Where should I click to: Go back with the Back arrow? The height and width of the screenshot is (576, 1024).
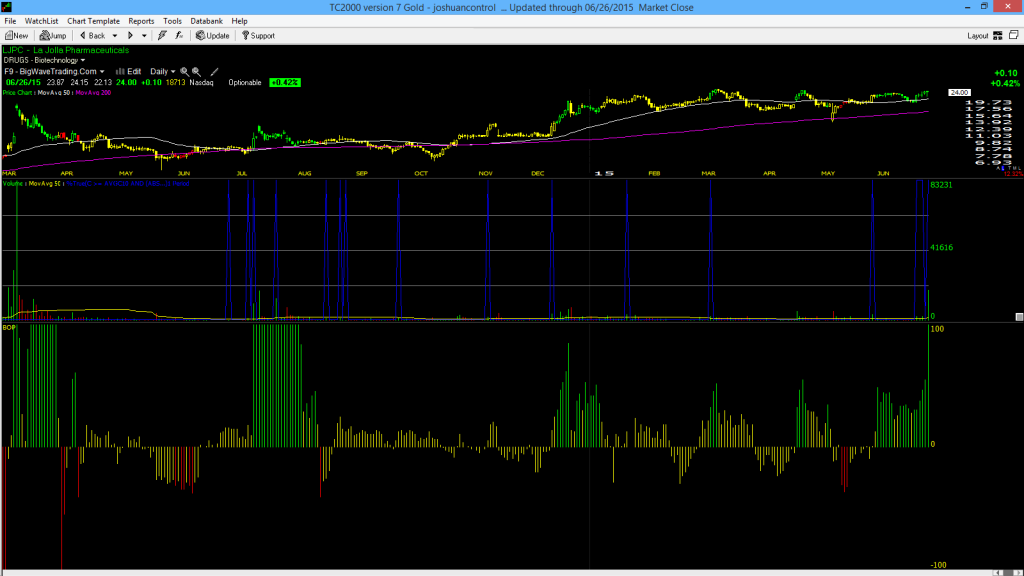point(92,35)
